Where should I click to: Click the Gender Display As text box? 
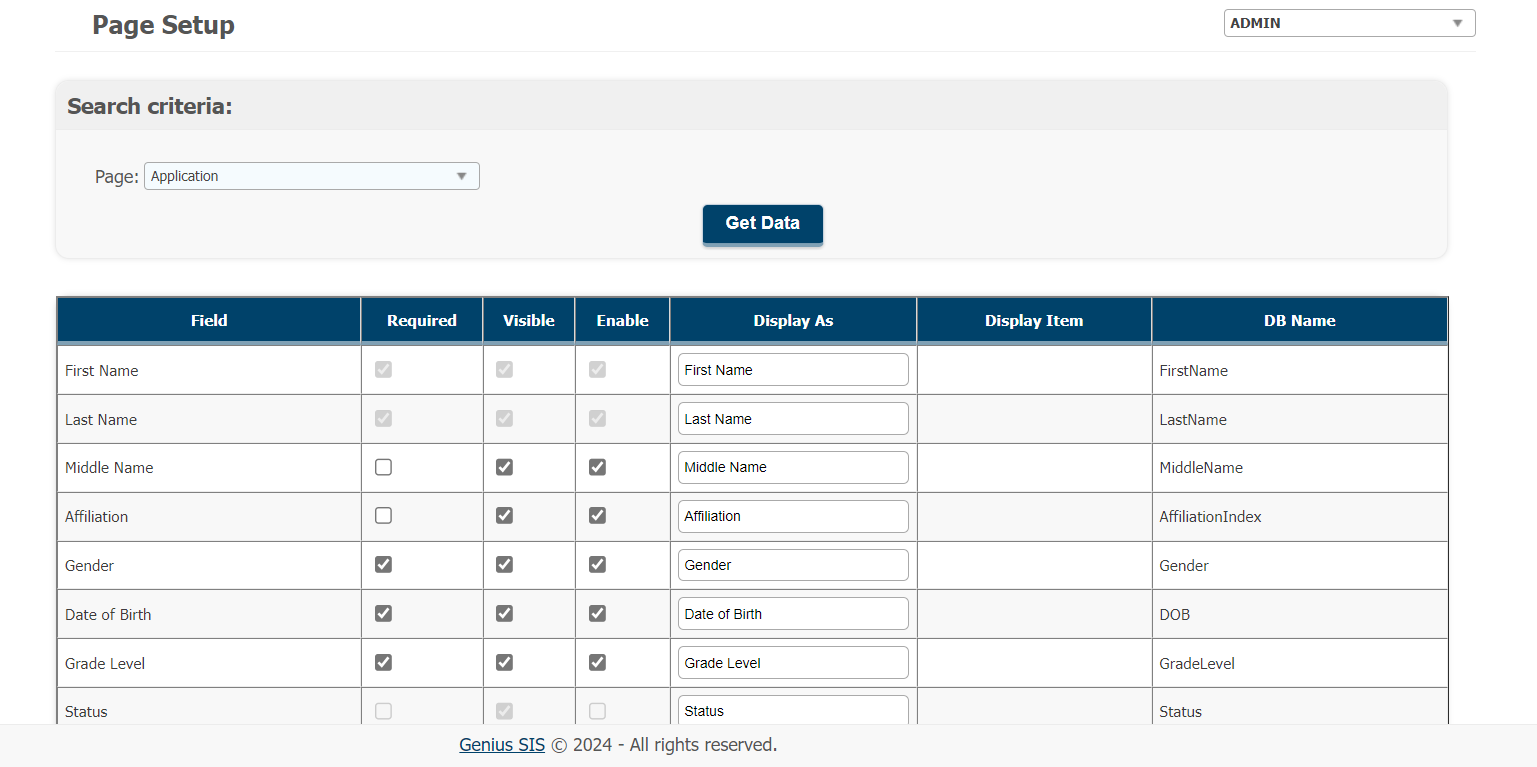793,565
